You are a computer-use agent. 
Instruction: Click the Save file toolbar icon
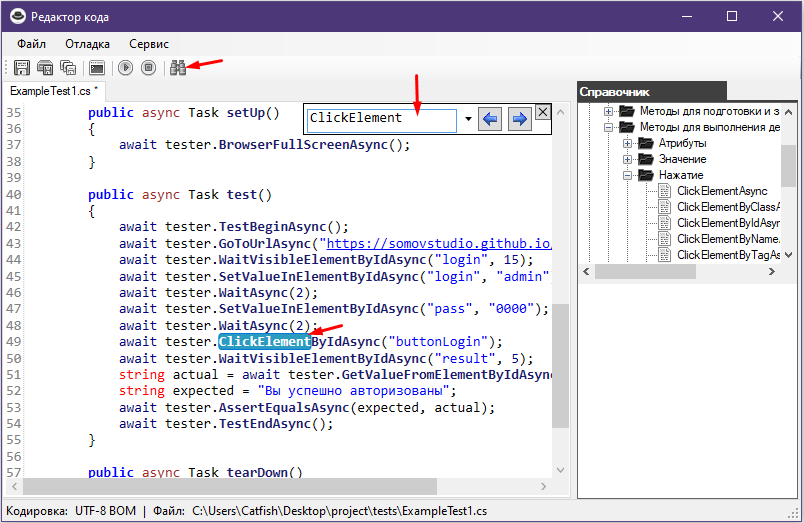click(21, 68)
